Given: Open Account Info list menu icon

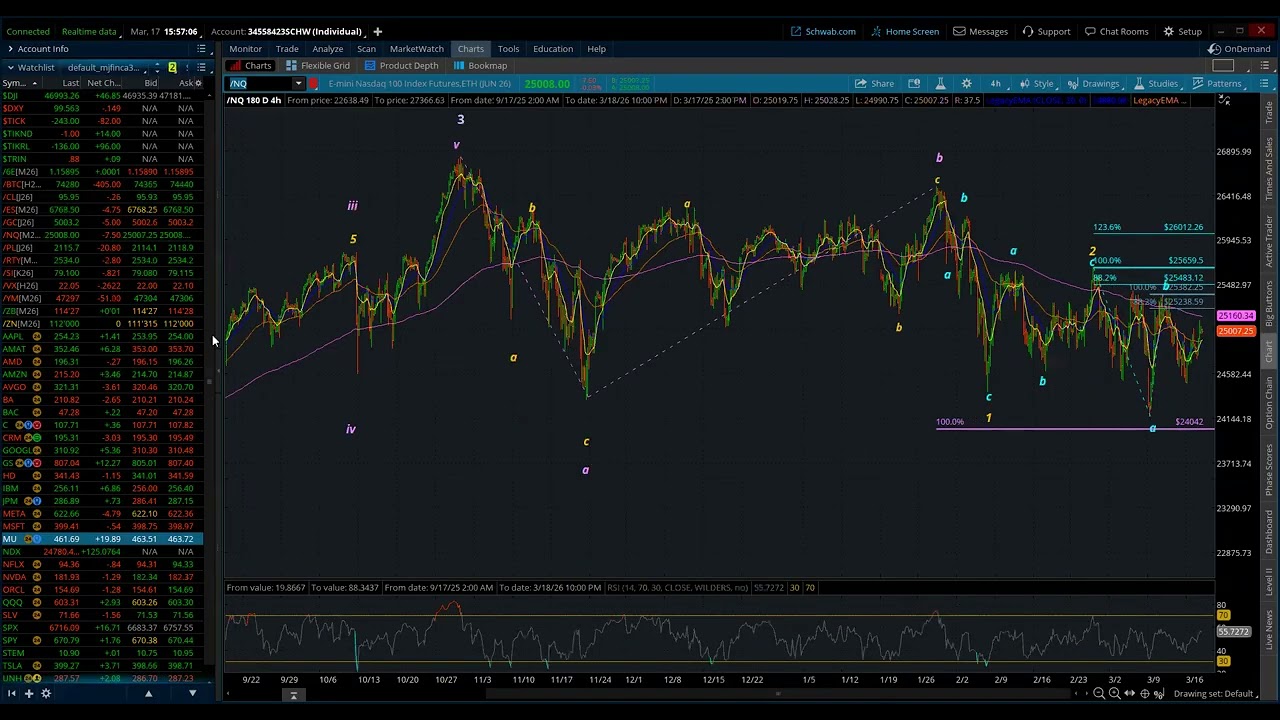Looking at the screenshot, I should coord(201,49).
